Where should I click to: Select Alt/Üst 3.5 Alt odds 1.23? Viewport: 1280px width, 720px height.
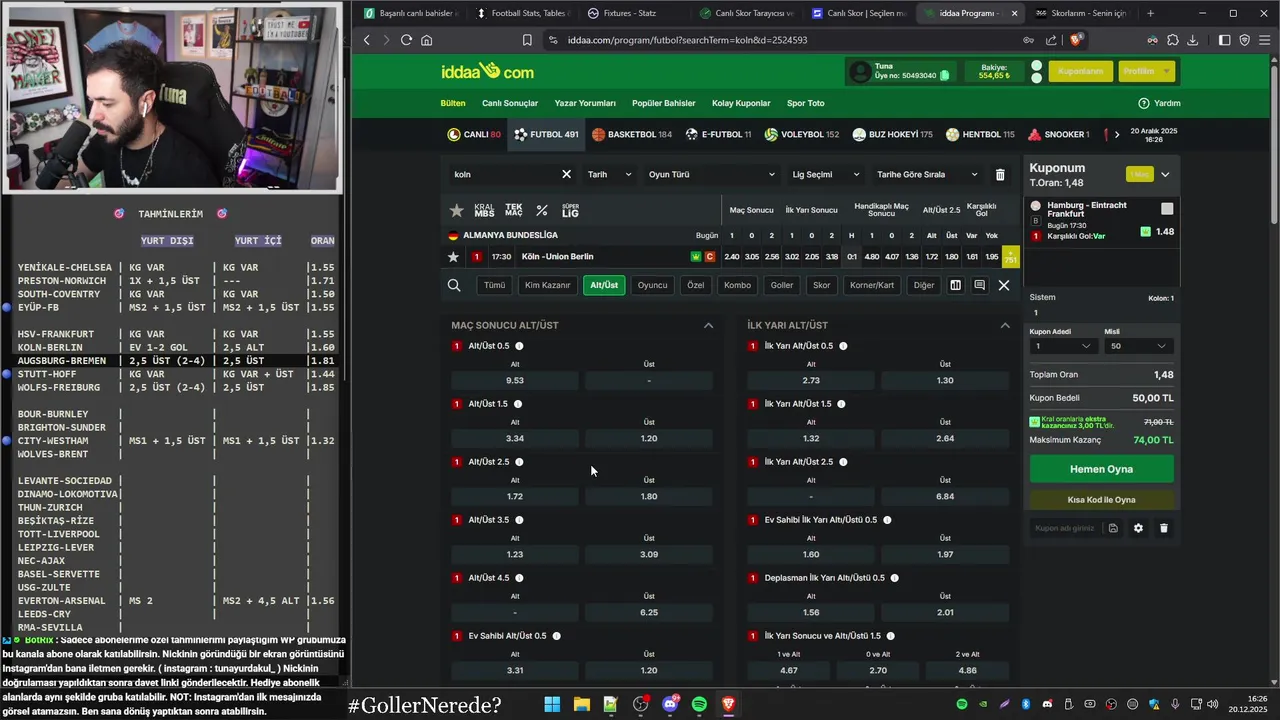coord(515,554)
